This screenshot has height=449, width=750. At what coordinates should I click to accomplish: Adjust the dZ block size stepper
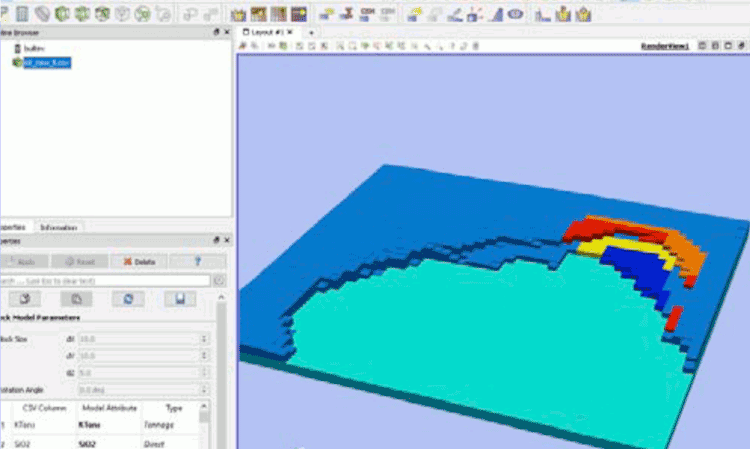coord(205,371)
